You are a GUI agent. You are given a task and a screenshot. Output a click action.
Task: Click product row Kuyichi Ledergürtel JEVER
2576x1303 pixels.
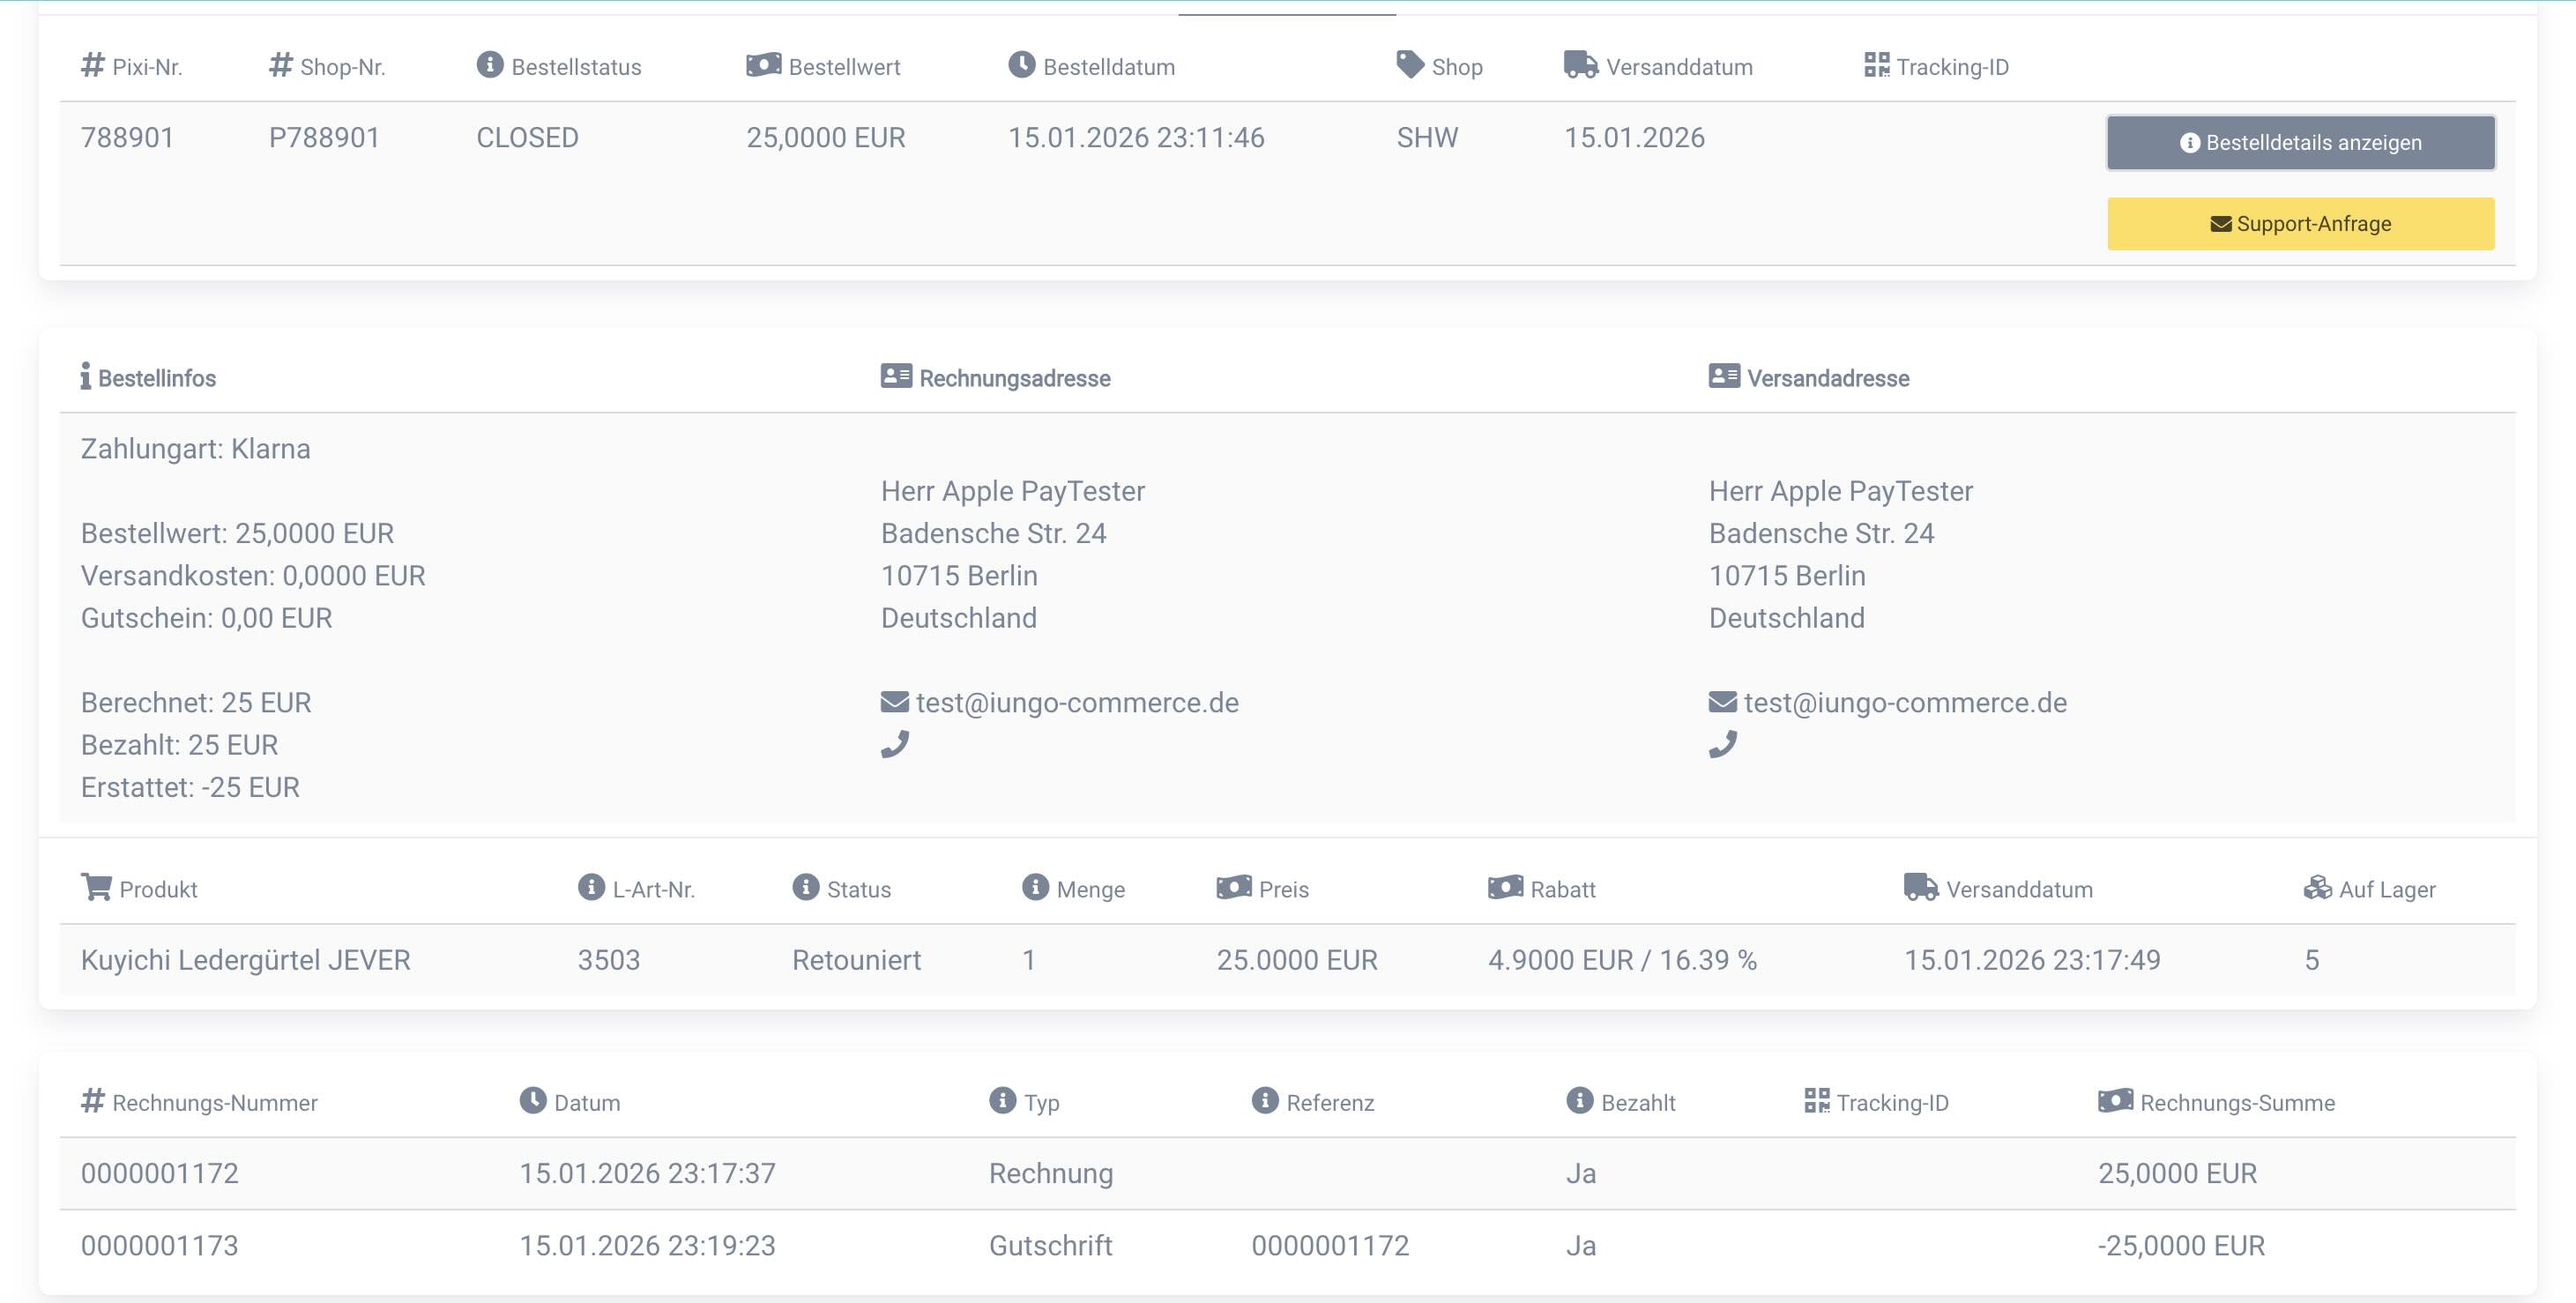[x=245, y=960]
